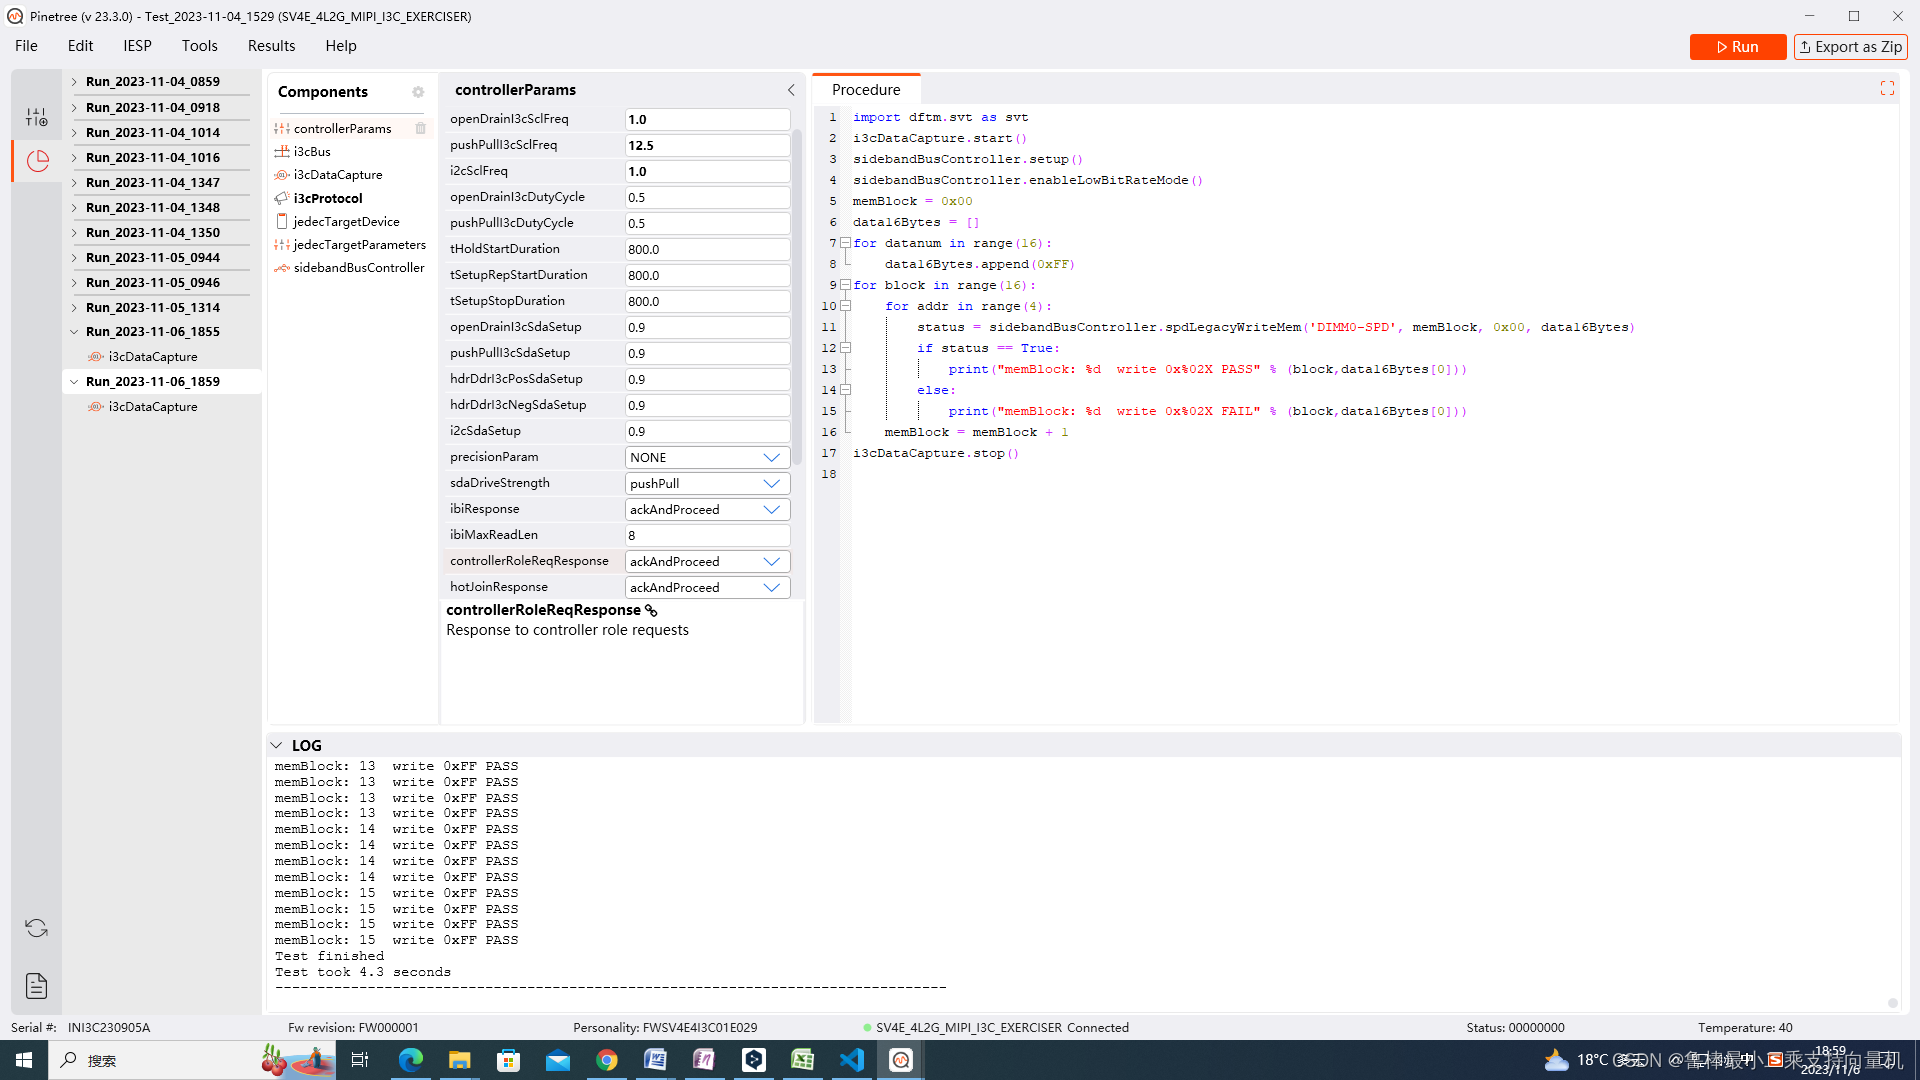Edit the pushPullI3cSclFreq value field
Image resolution: width=1920 pixels, height=1080 pixels.
(x=707, y=145)
